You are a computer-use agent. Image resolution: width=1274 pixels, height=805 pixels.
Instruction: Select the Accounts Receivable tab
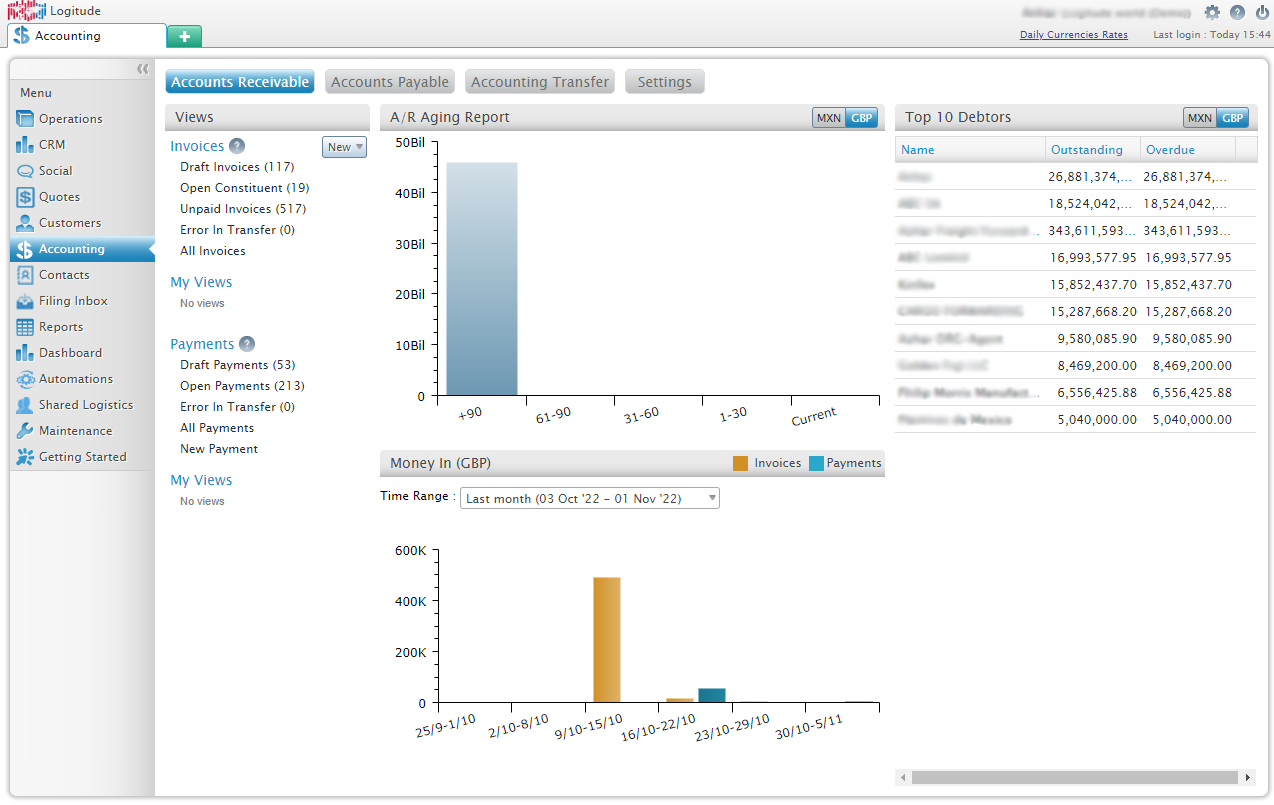[x=240, y=82]
